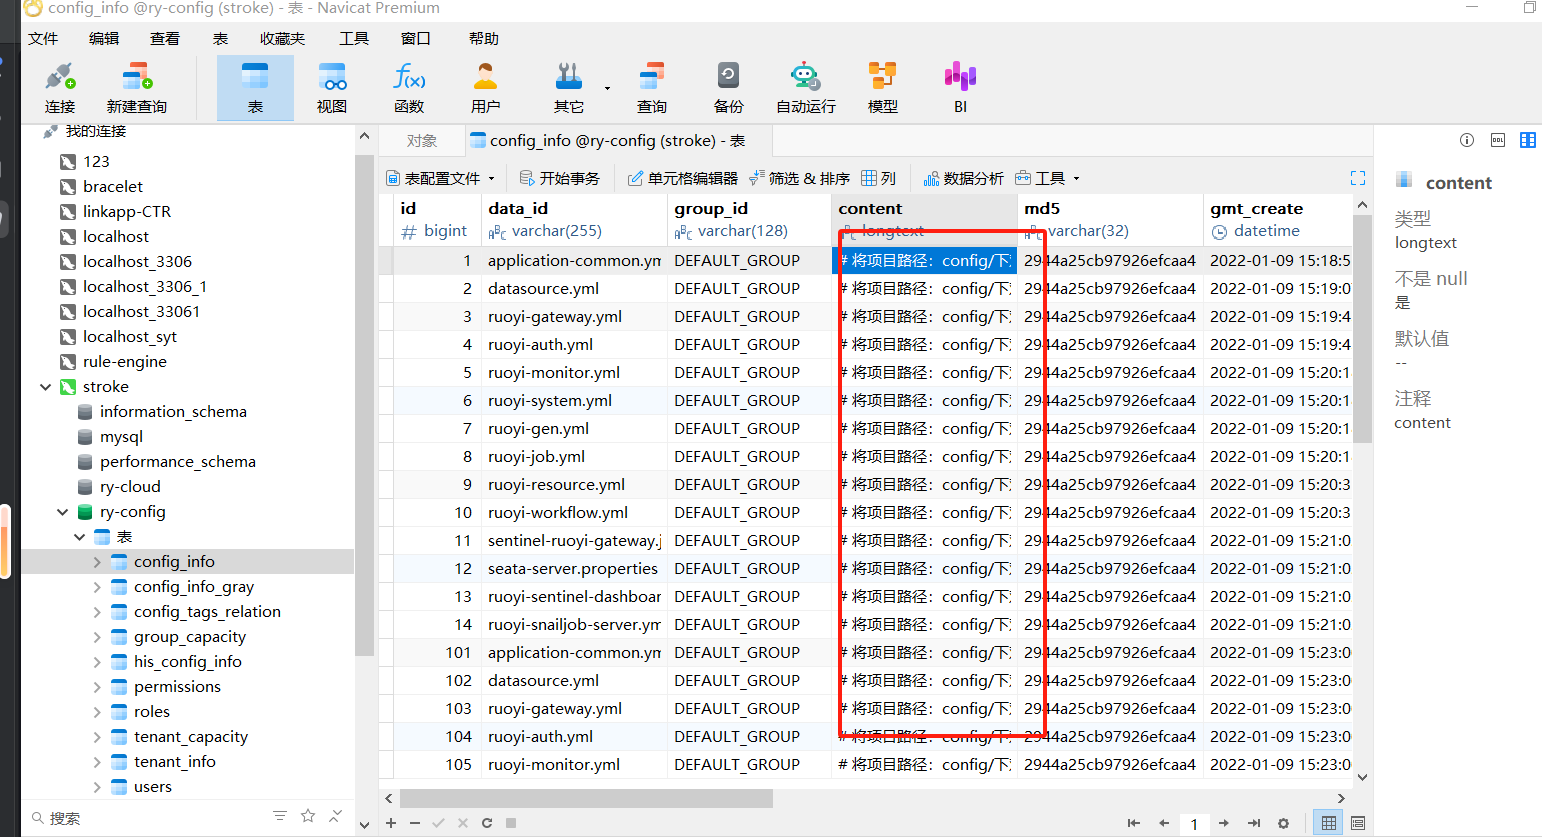Screen dimensions: 1542x837
Task: Click the horizontal scrollbar of the grid
Action: pyautogui.click(x=586, y=798)
